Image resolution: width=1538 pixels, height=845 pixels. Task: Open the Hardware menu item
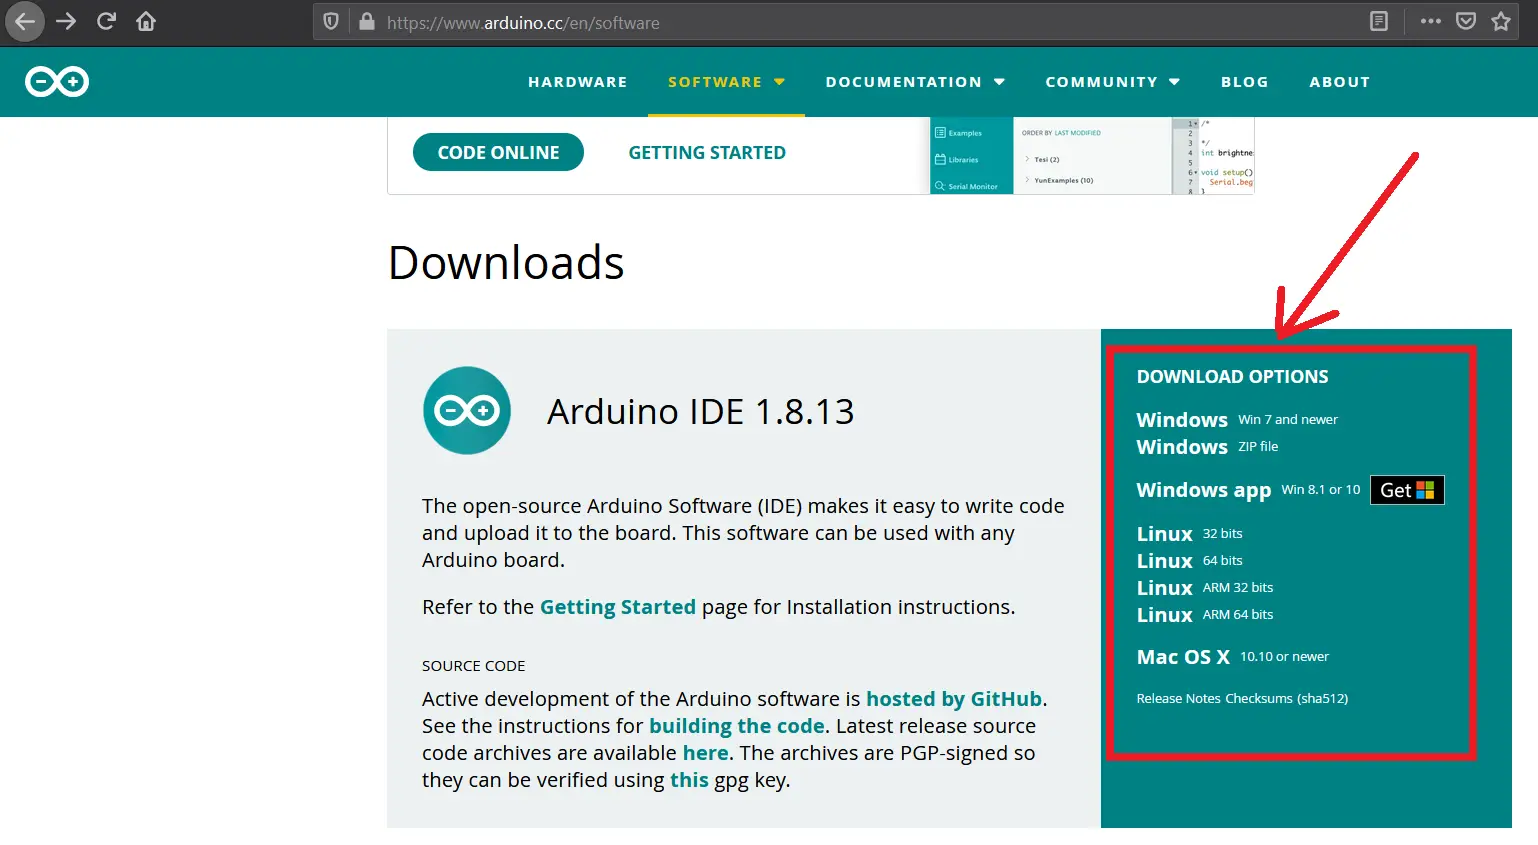coord(577,82)
